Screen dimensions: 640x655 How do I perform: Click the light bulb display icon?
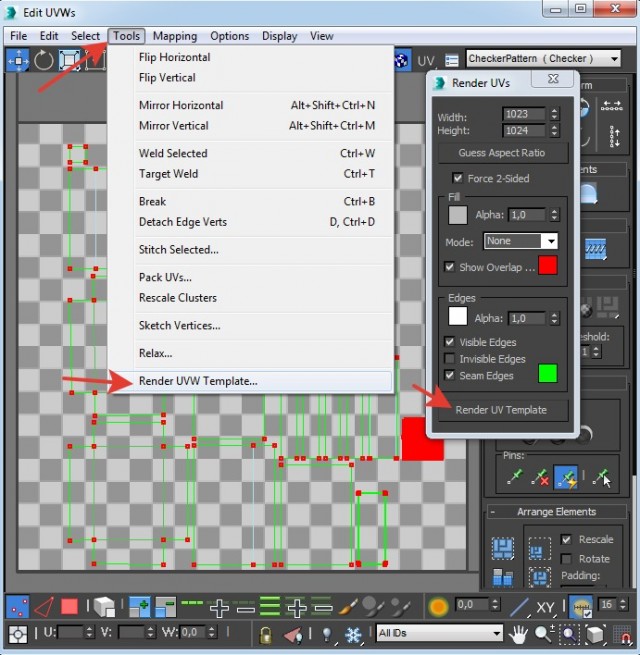(327, 635)
